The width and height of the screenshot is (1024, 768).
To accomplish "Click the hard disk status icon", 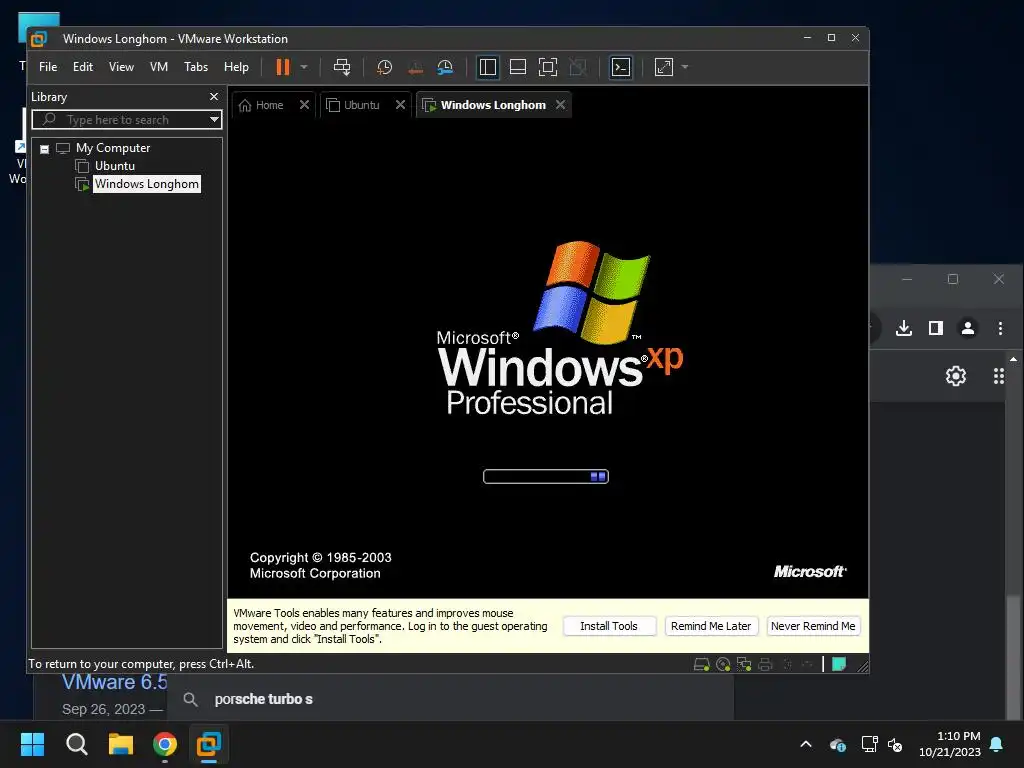I will pos(701,664).
